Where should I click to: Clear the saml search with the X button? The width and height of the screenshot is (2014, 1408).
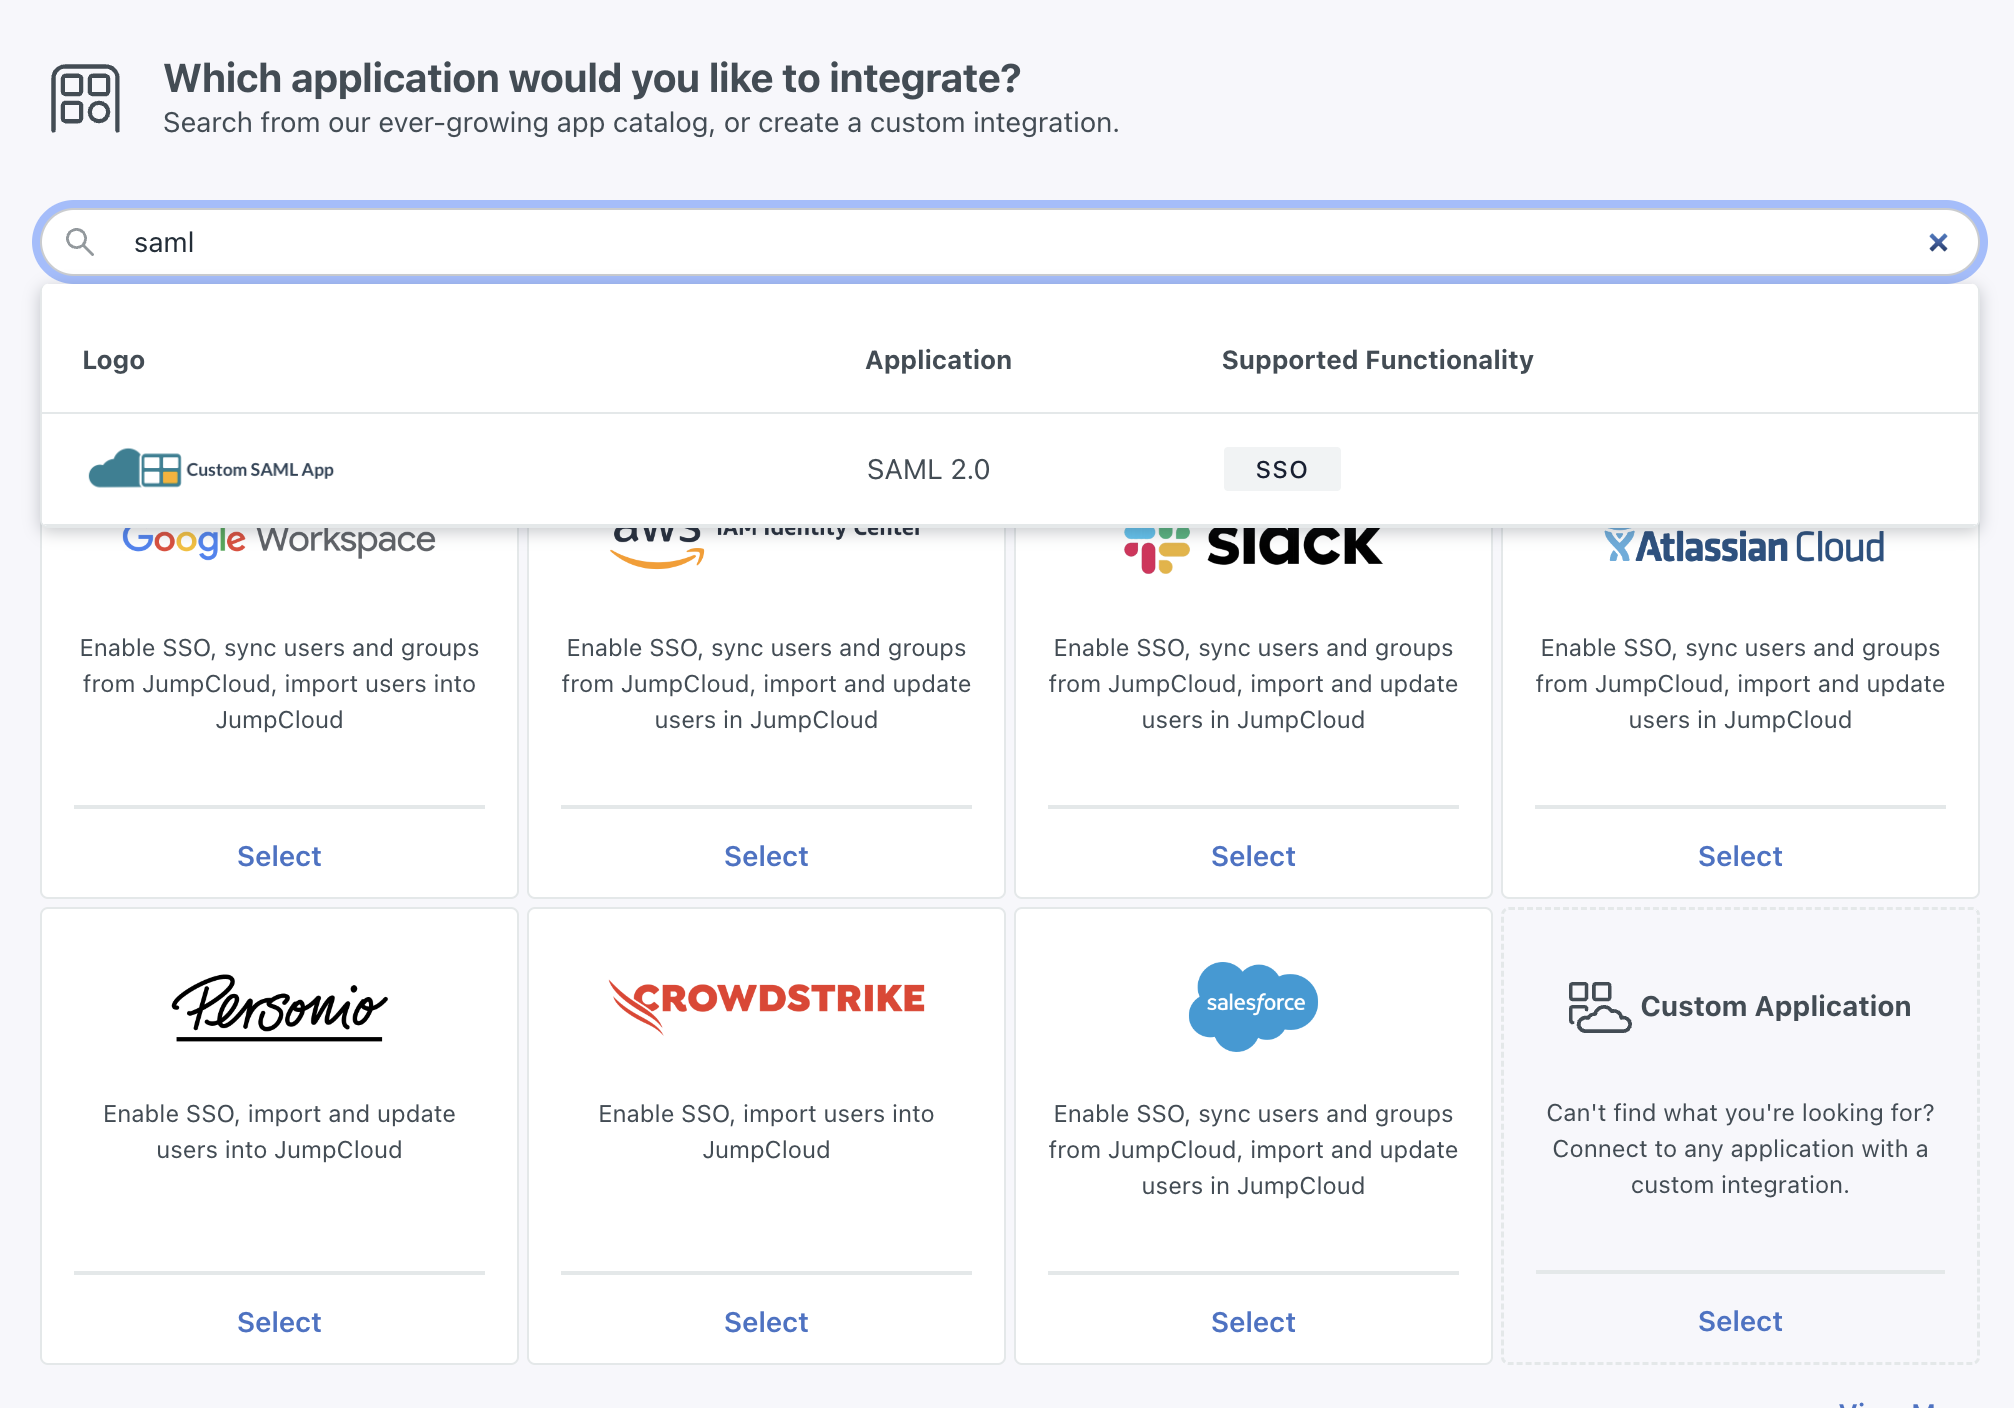[1938, 242]
